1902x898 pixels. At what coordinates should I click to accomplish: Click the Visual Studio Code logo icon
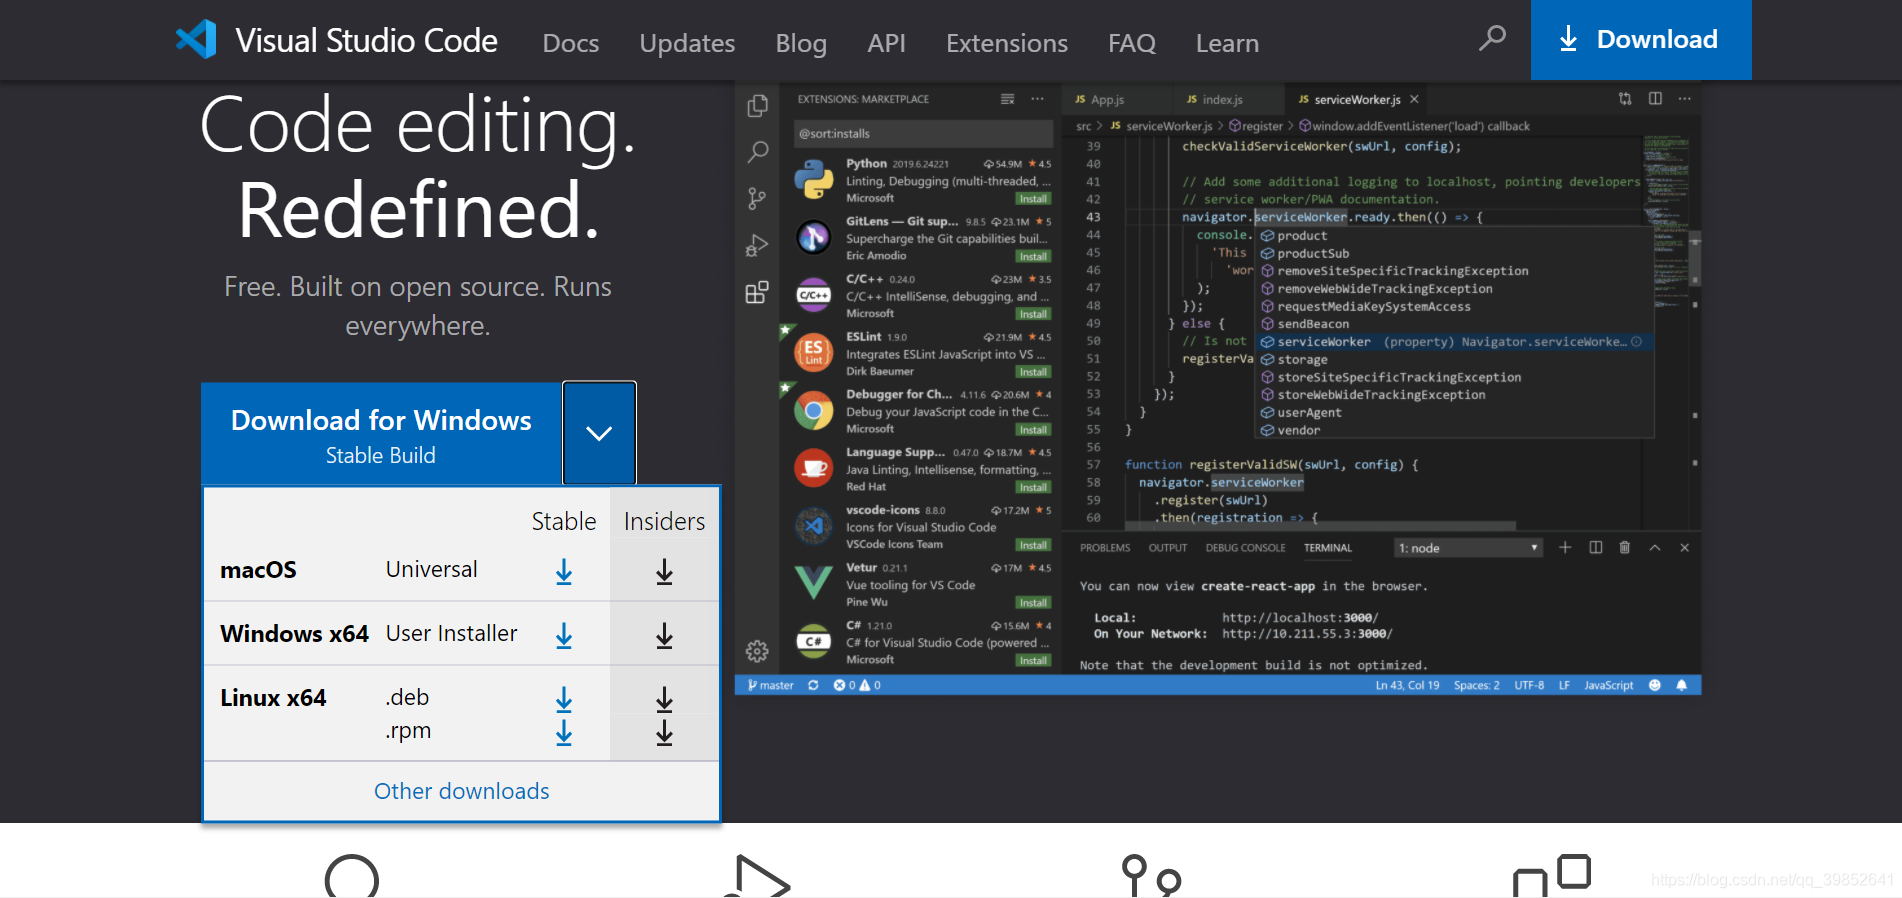coord(196,40)
